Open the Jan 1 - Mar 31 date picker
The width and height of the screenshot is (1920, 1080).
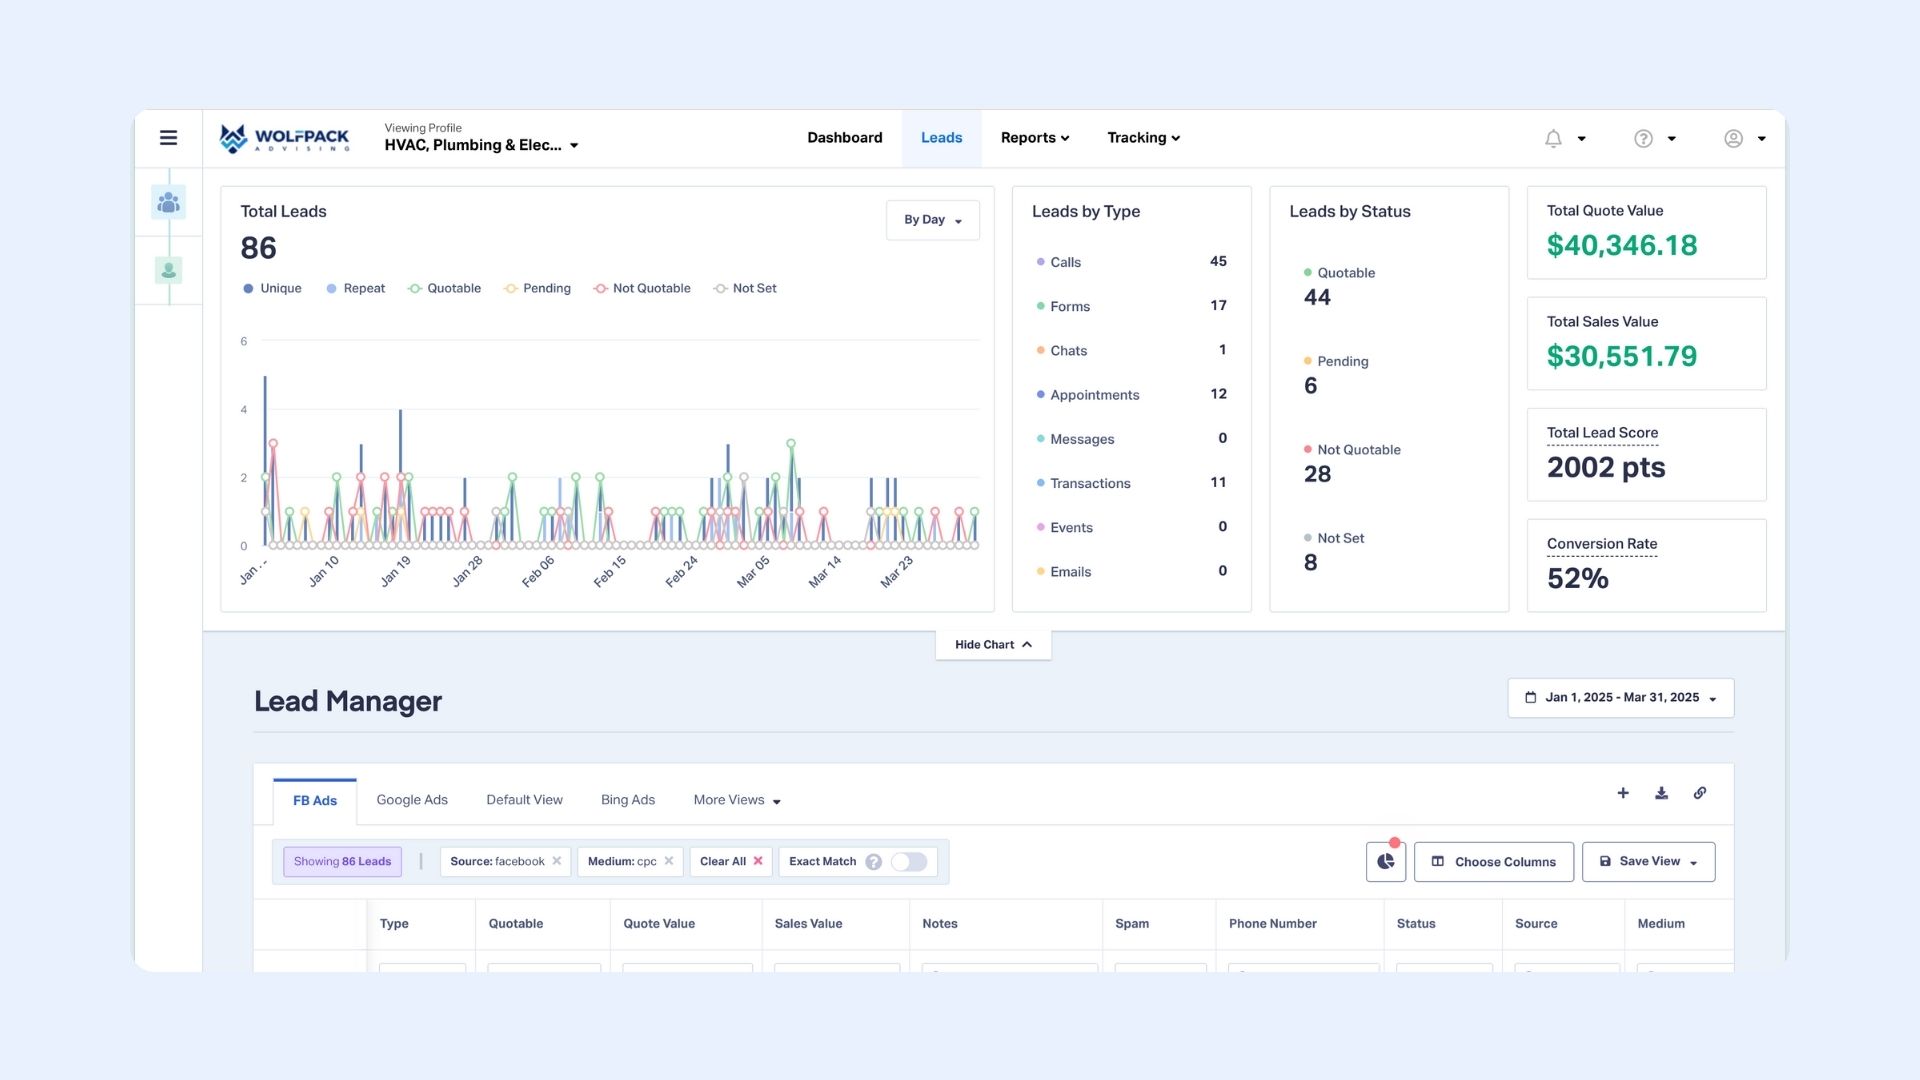pyautogui.click(x=1620, y=698)
